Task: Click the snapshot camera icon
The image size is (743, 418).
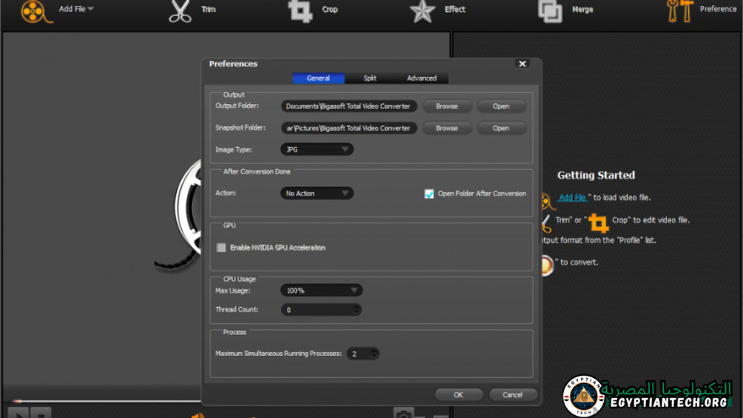Action: (x=404, y=413)
